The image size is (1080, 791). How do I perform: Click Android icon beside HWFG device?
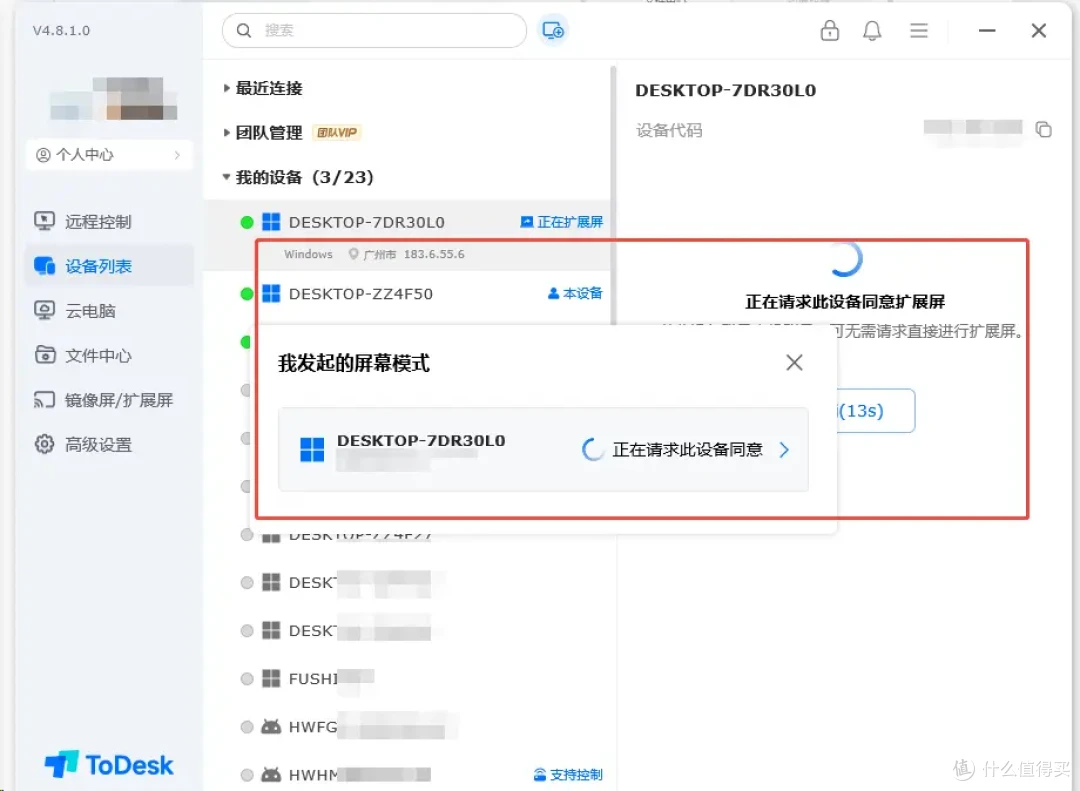coord(271,726)
